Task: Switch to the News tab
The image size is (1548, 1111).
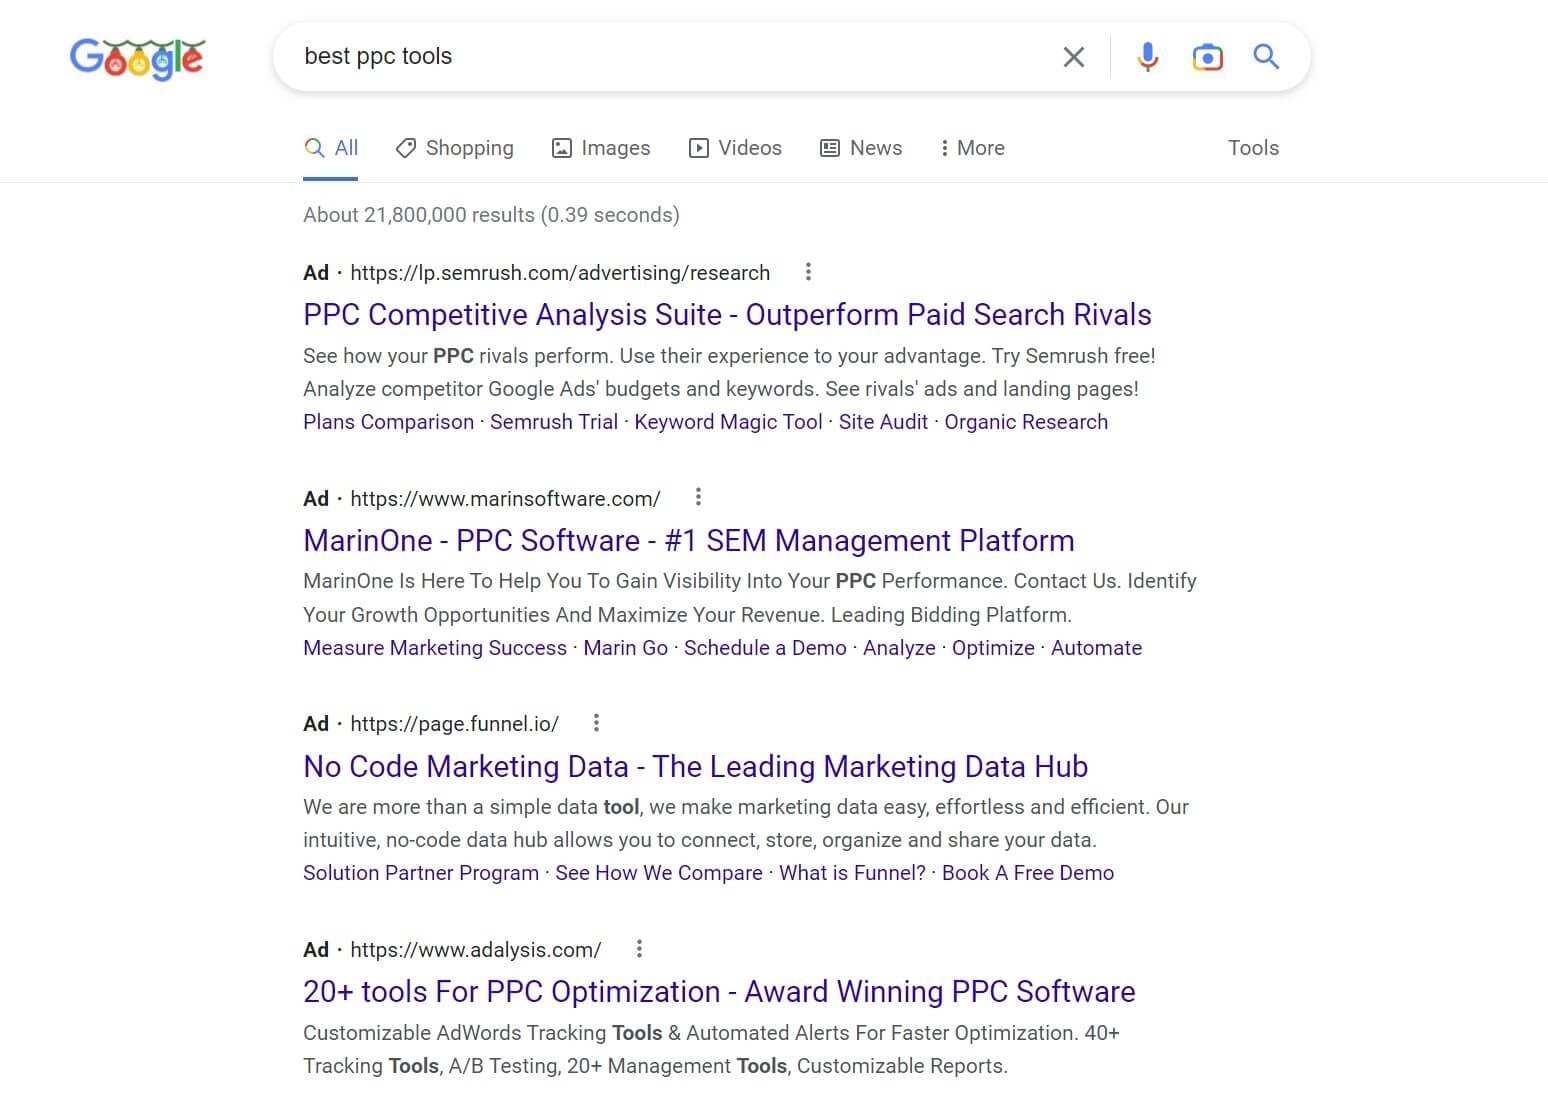Action: 861,148
